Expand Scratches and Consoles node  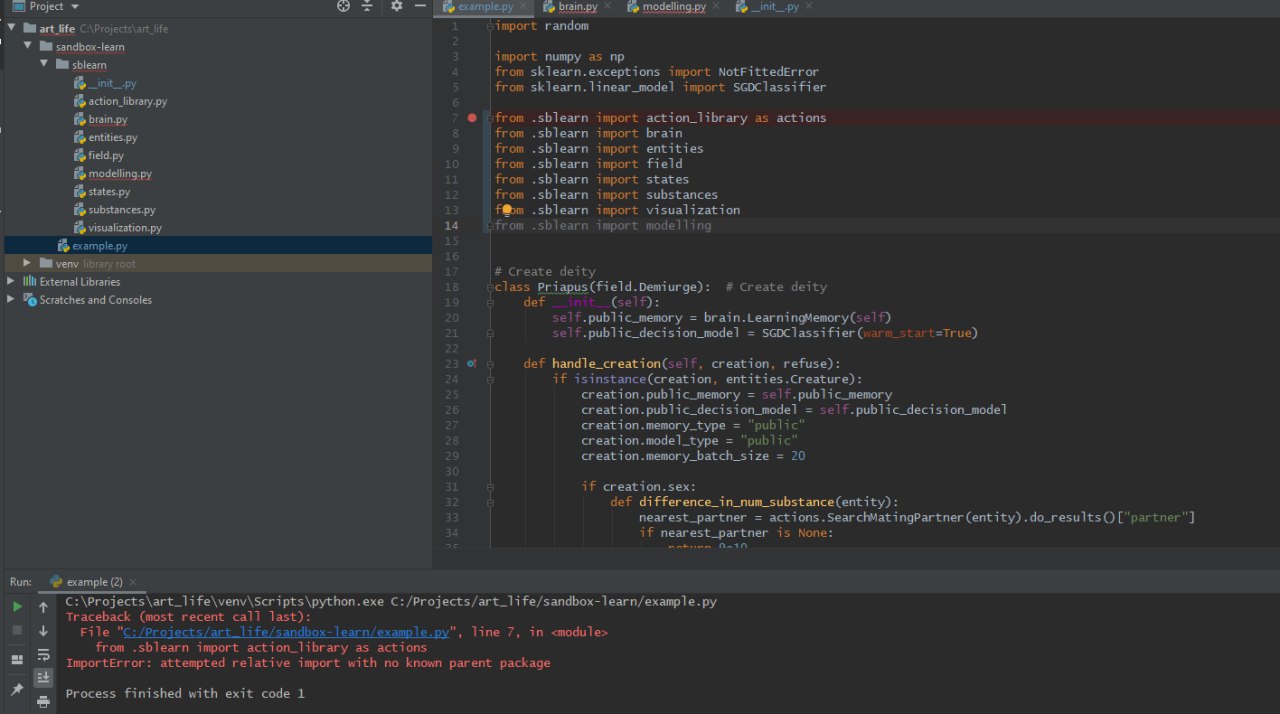point(11,300)
